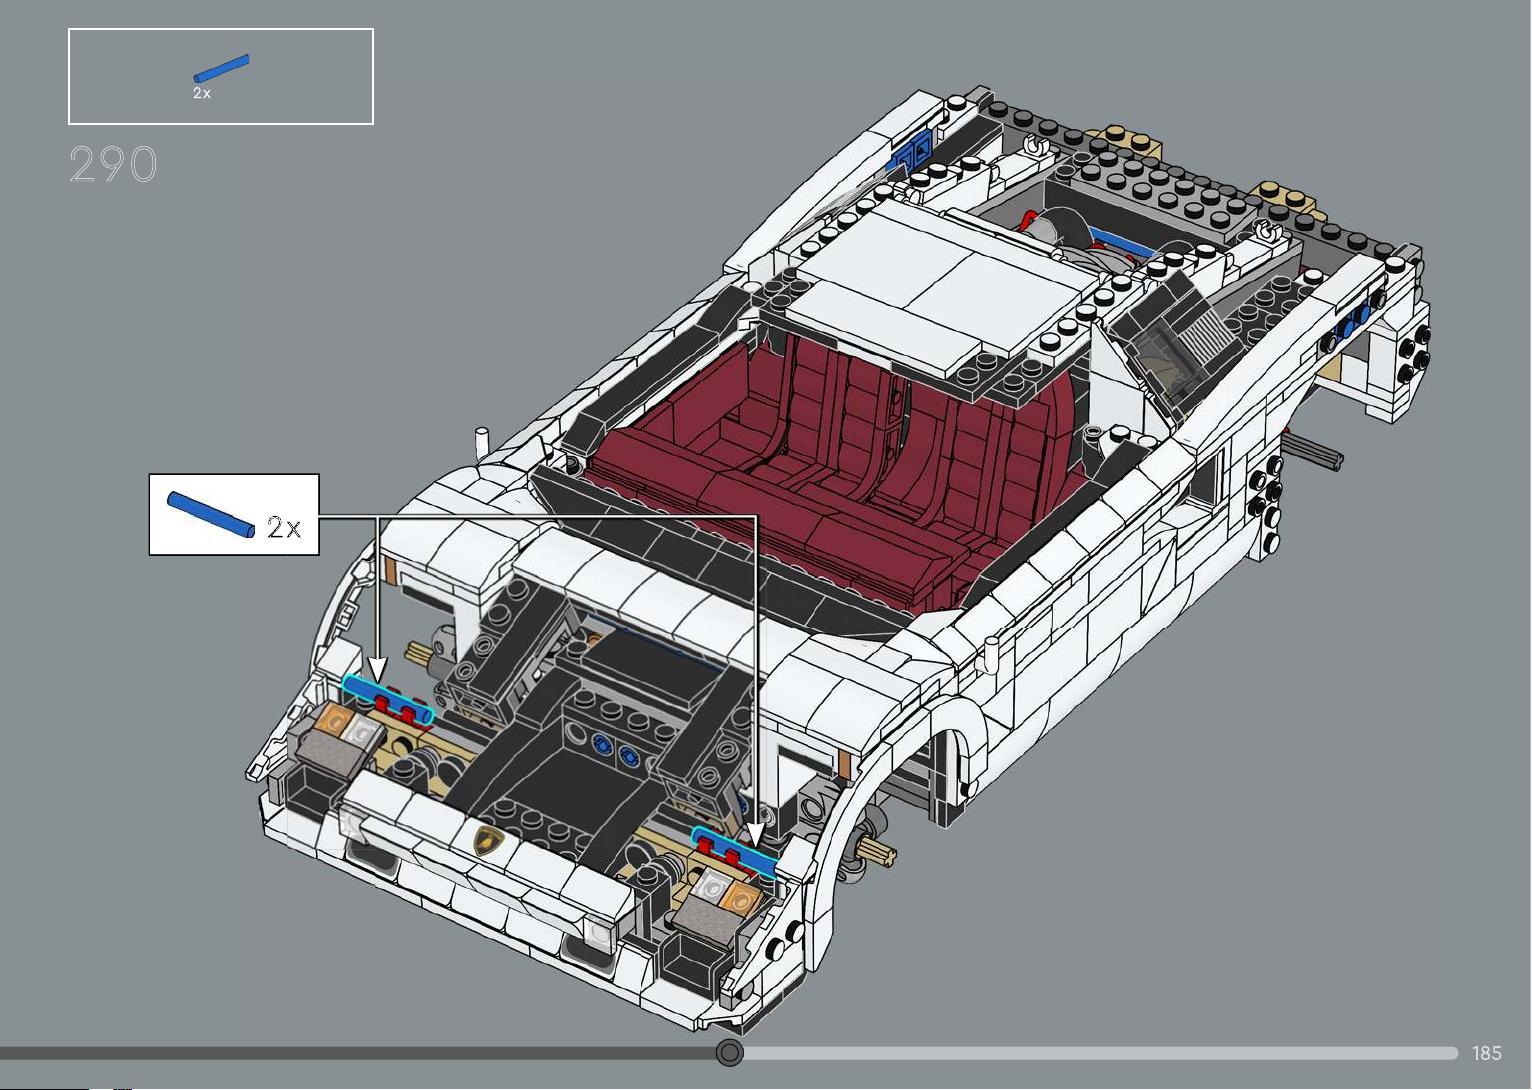Click the blue axle image in the callout box
1532x1090 pixels.
(211, 514)
